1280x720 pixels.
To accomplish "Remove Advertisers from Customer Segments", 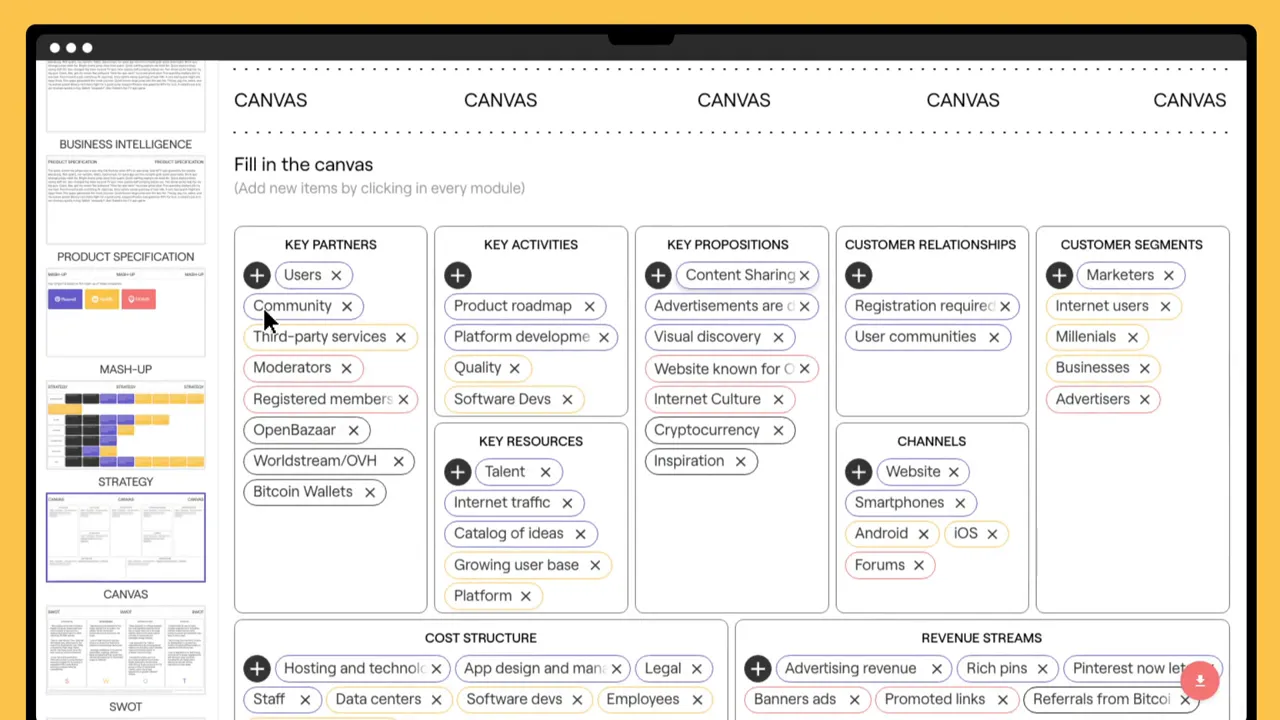I will pyautogui.click(x=1144, y=399).
